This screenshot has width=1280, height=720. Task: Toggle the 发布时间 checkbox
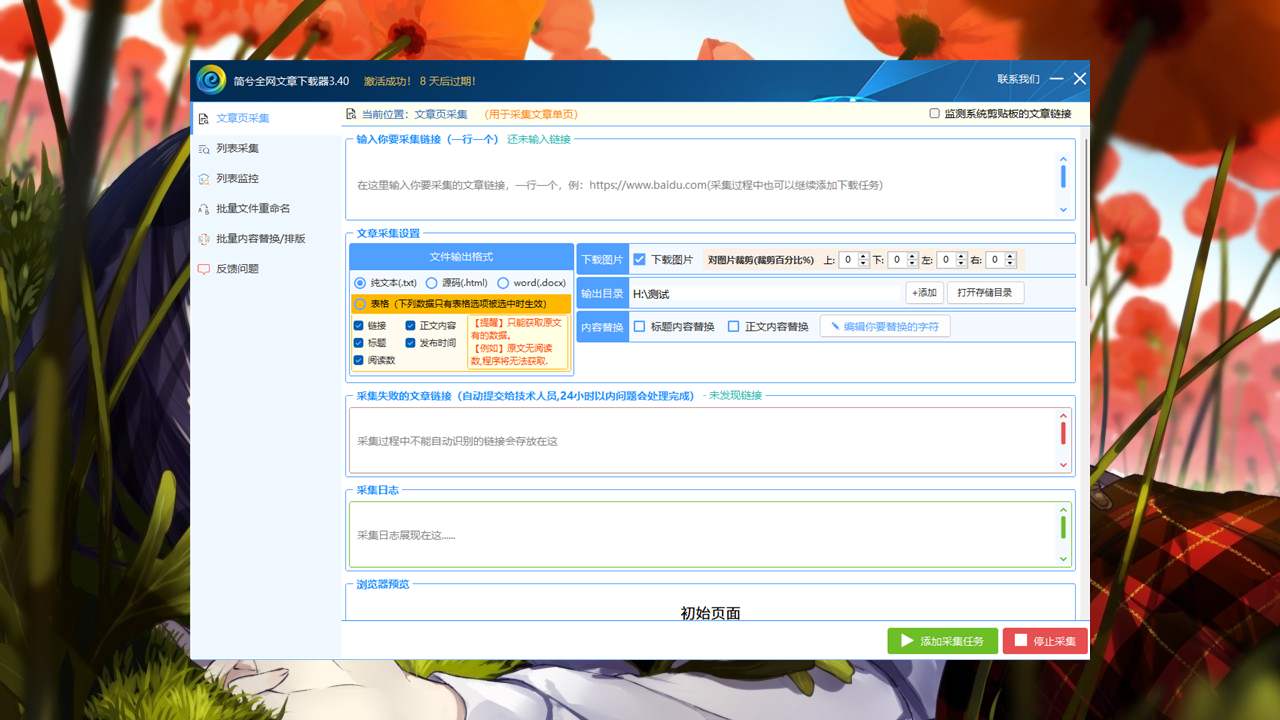coord(411,342)
